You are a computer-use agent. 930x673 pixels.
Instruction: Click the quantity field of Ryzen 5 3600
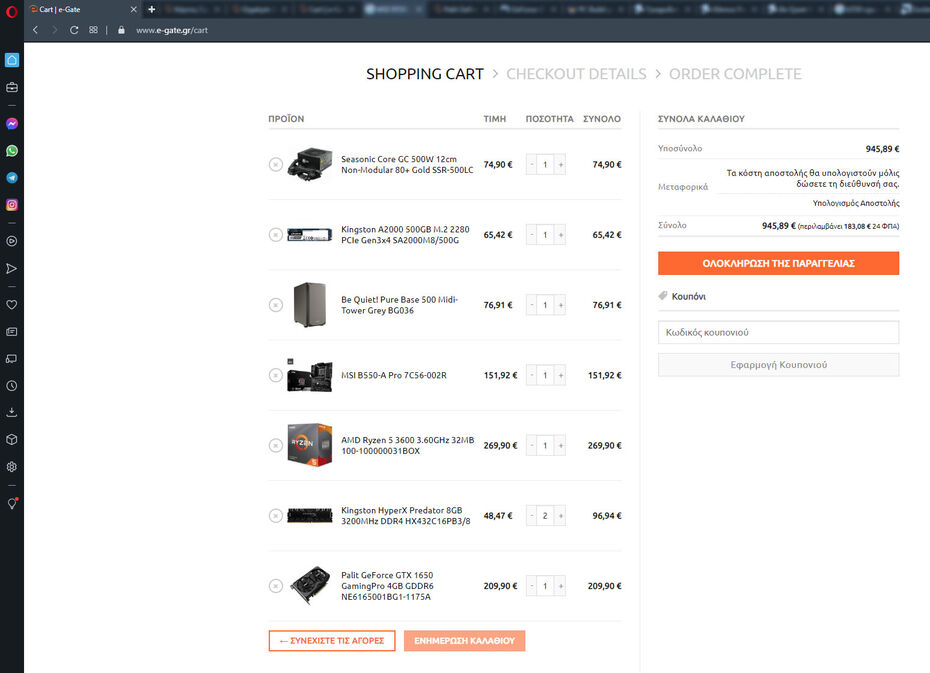click(546, 445)
